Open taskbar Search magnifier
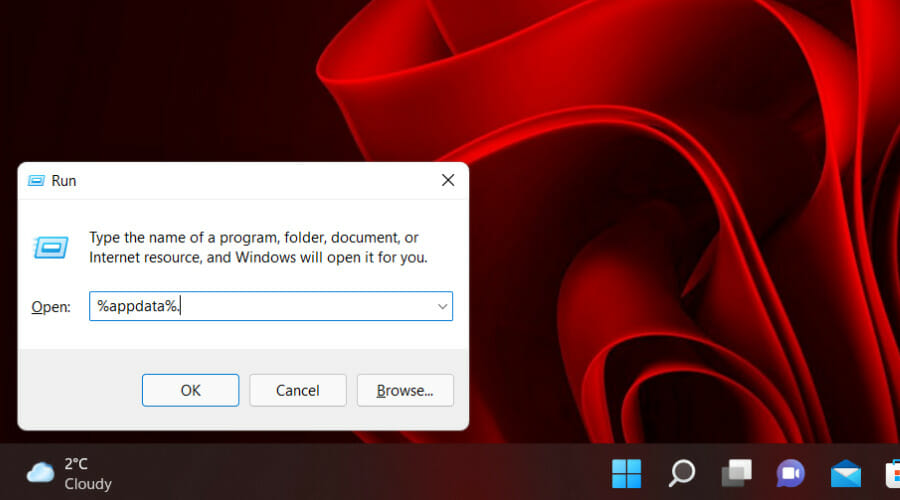 click(x=682, y=474)
